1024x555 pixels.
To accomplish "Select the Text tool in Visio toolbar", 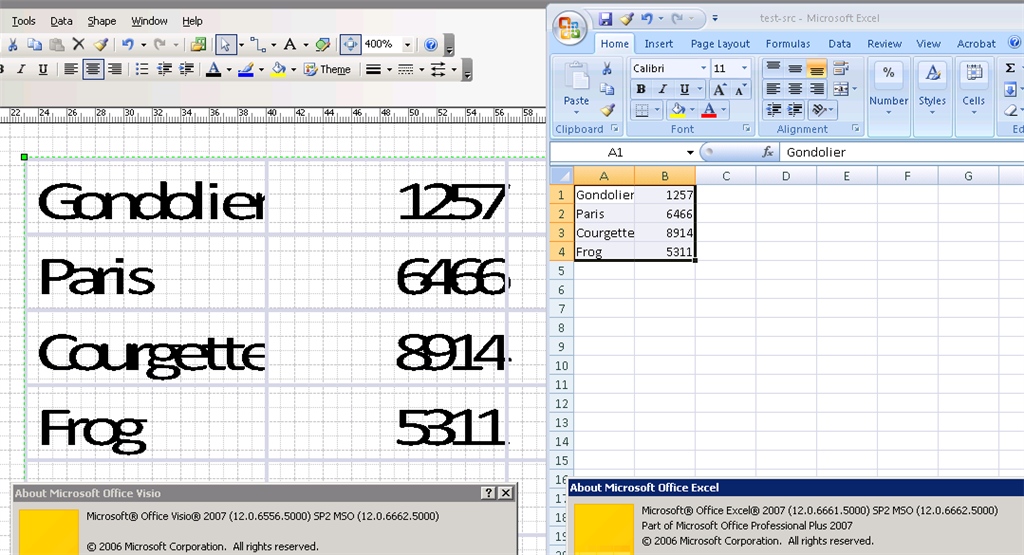I will (289, 44).
